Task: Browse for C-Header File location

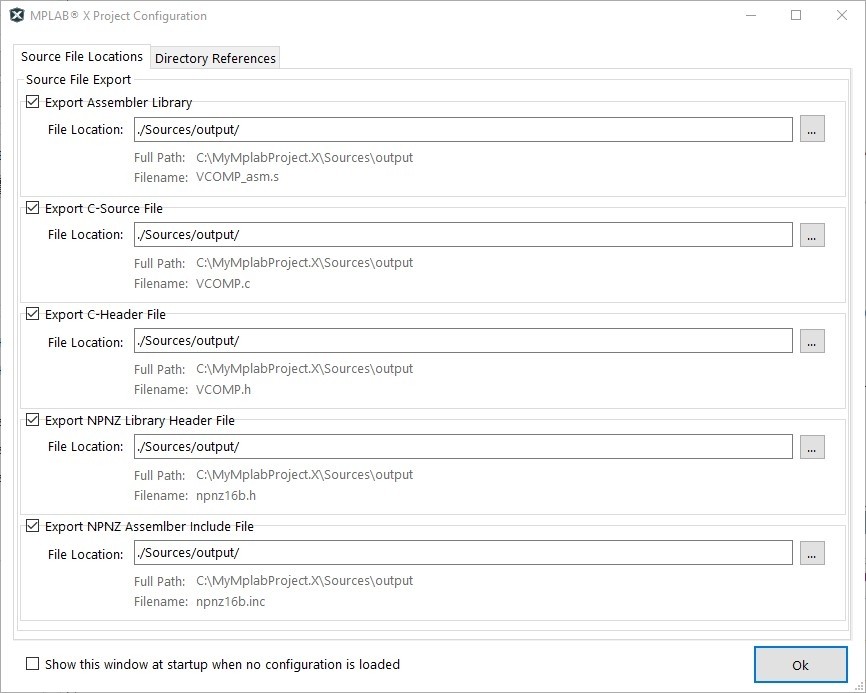Action: coord(812,341)
